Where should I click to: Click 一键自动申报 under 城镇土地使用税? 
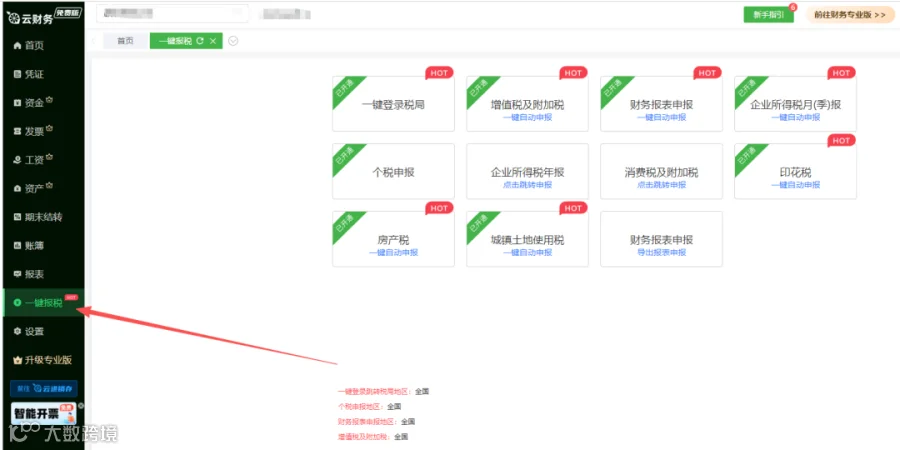(527, 253)
